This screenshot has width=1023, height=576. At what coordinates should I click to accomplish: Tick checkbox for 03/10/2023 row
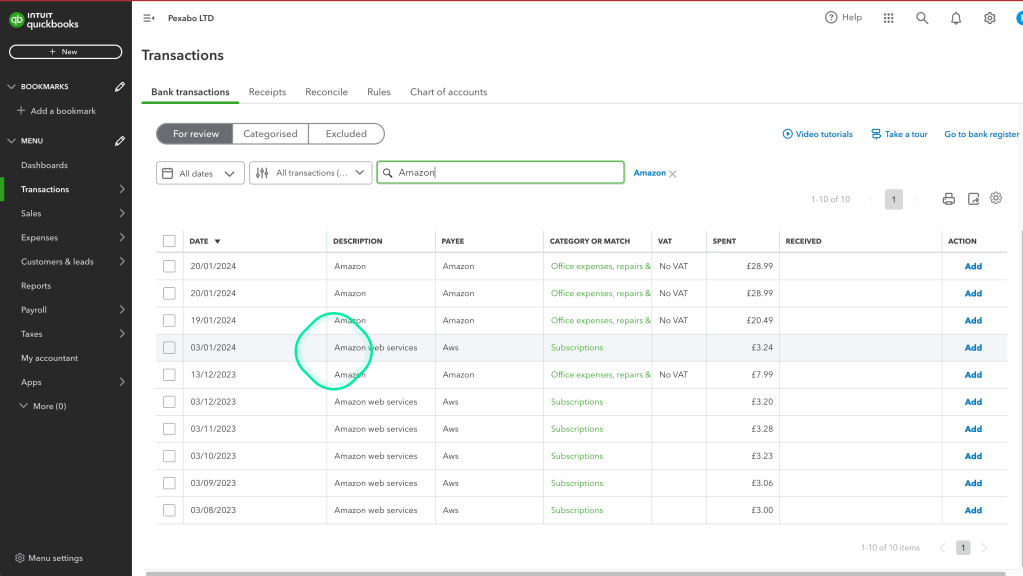(169, 456)
